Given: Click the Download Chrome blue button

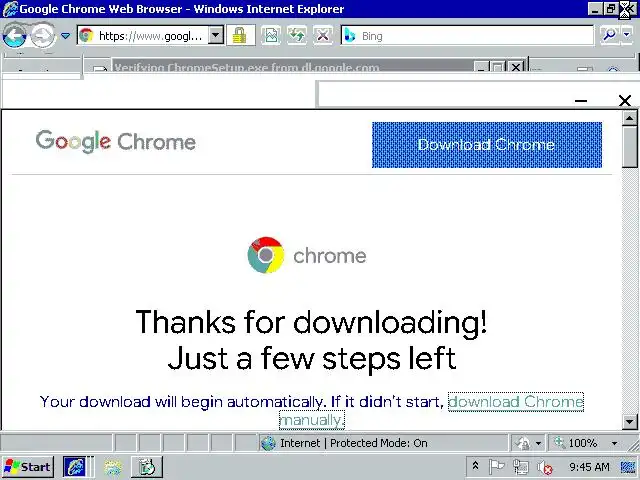Looking at the screenshot, I should pyautogui.click(x=487, y=144).
